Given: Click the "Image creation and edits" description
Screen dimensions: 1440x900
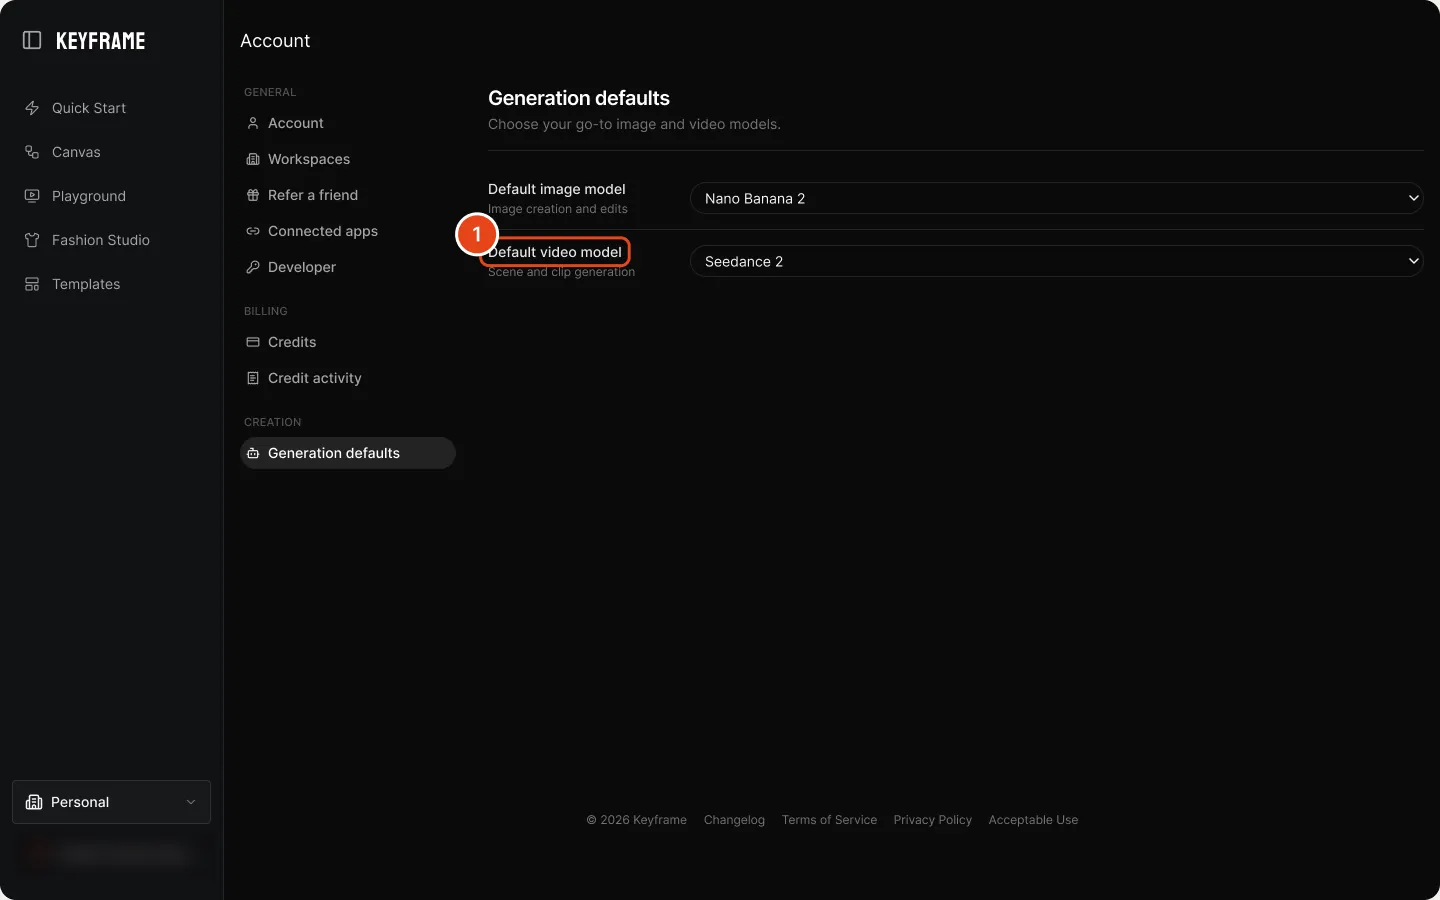Looking at the screenshot, I should 558,209.
